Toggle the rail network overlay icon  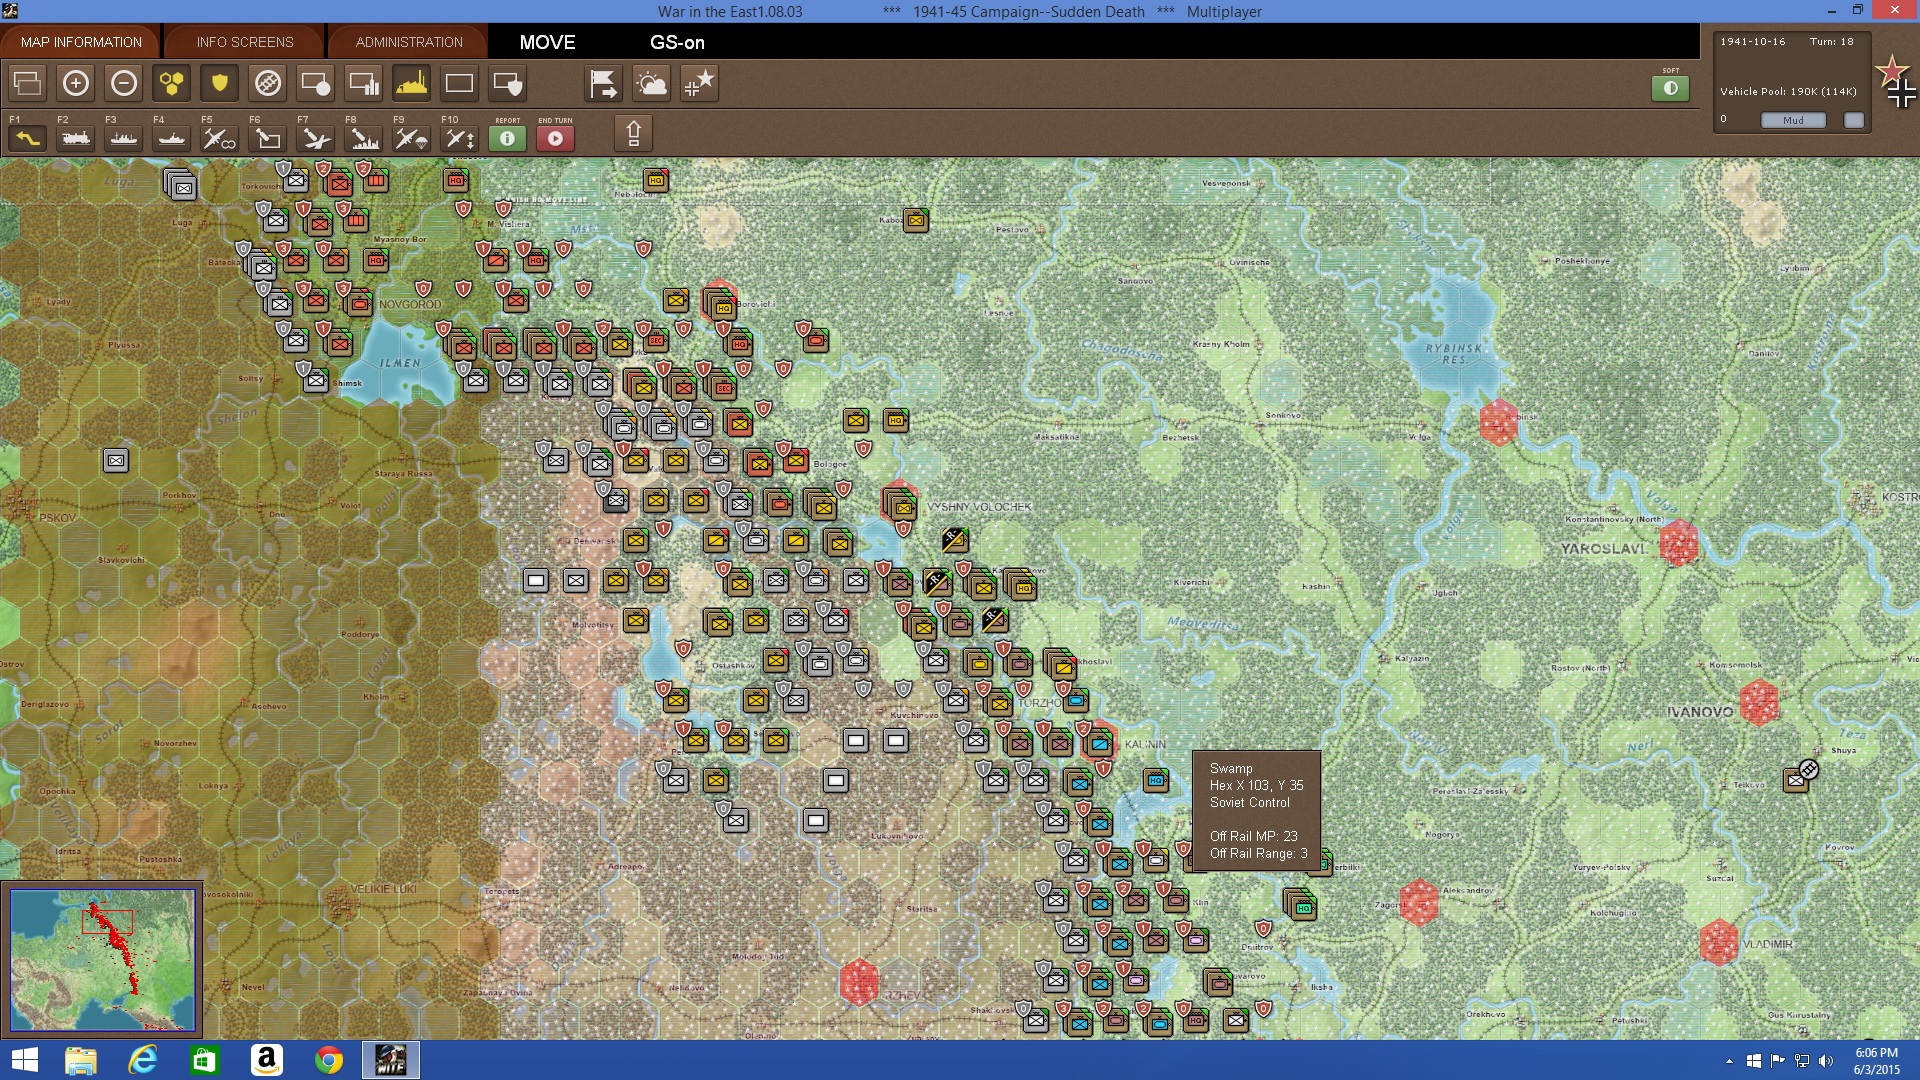(268, 83)
